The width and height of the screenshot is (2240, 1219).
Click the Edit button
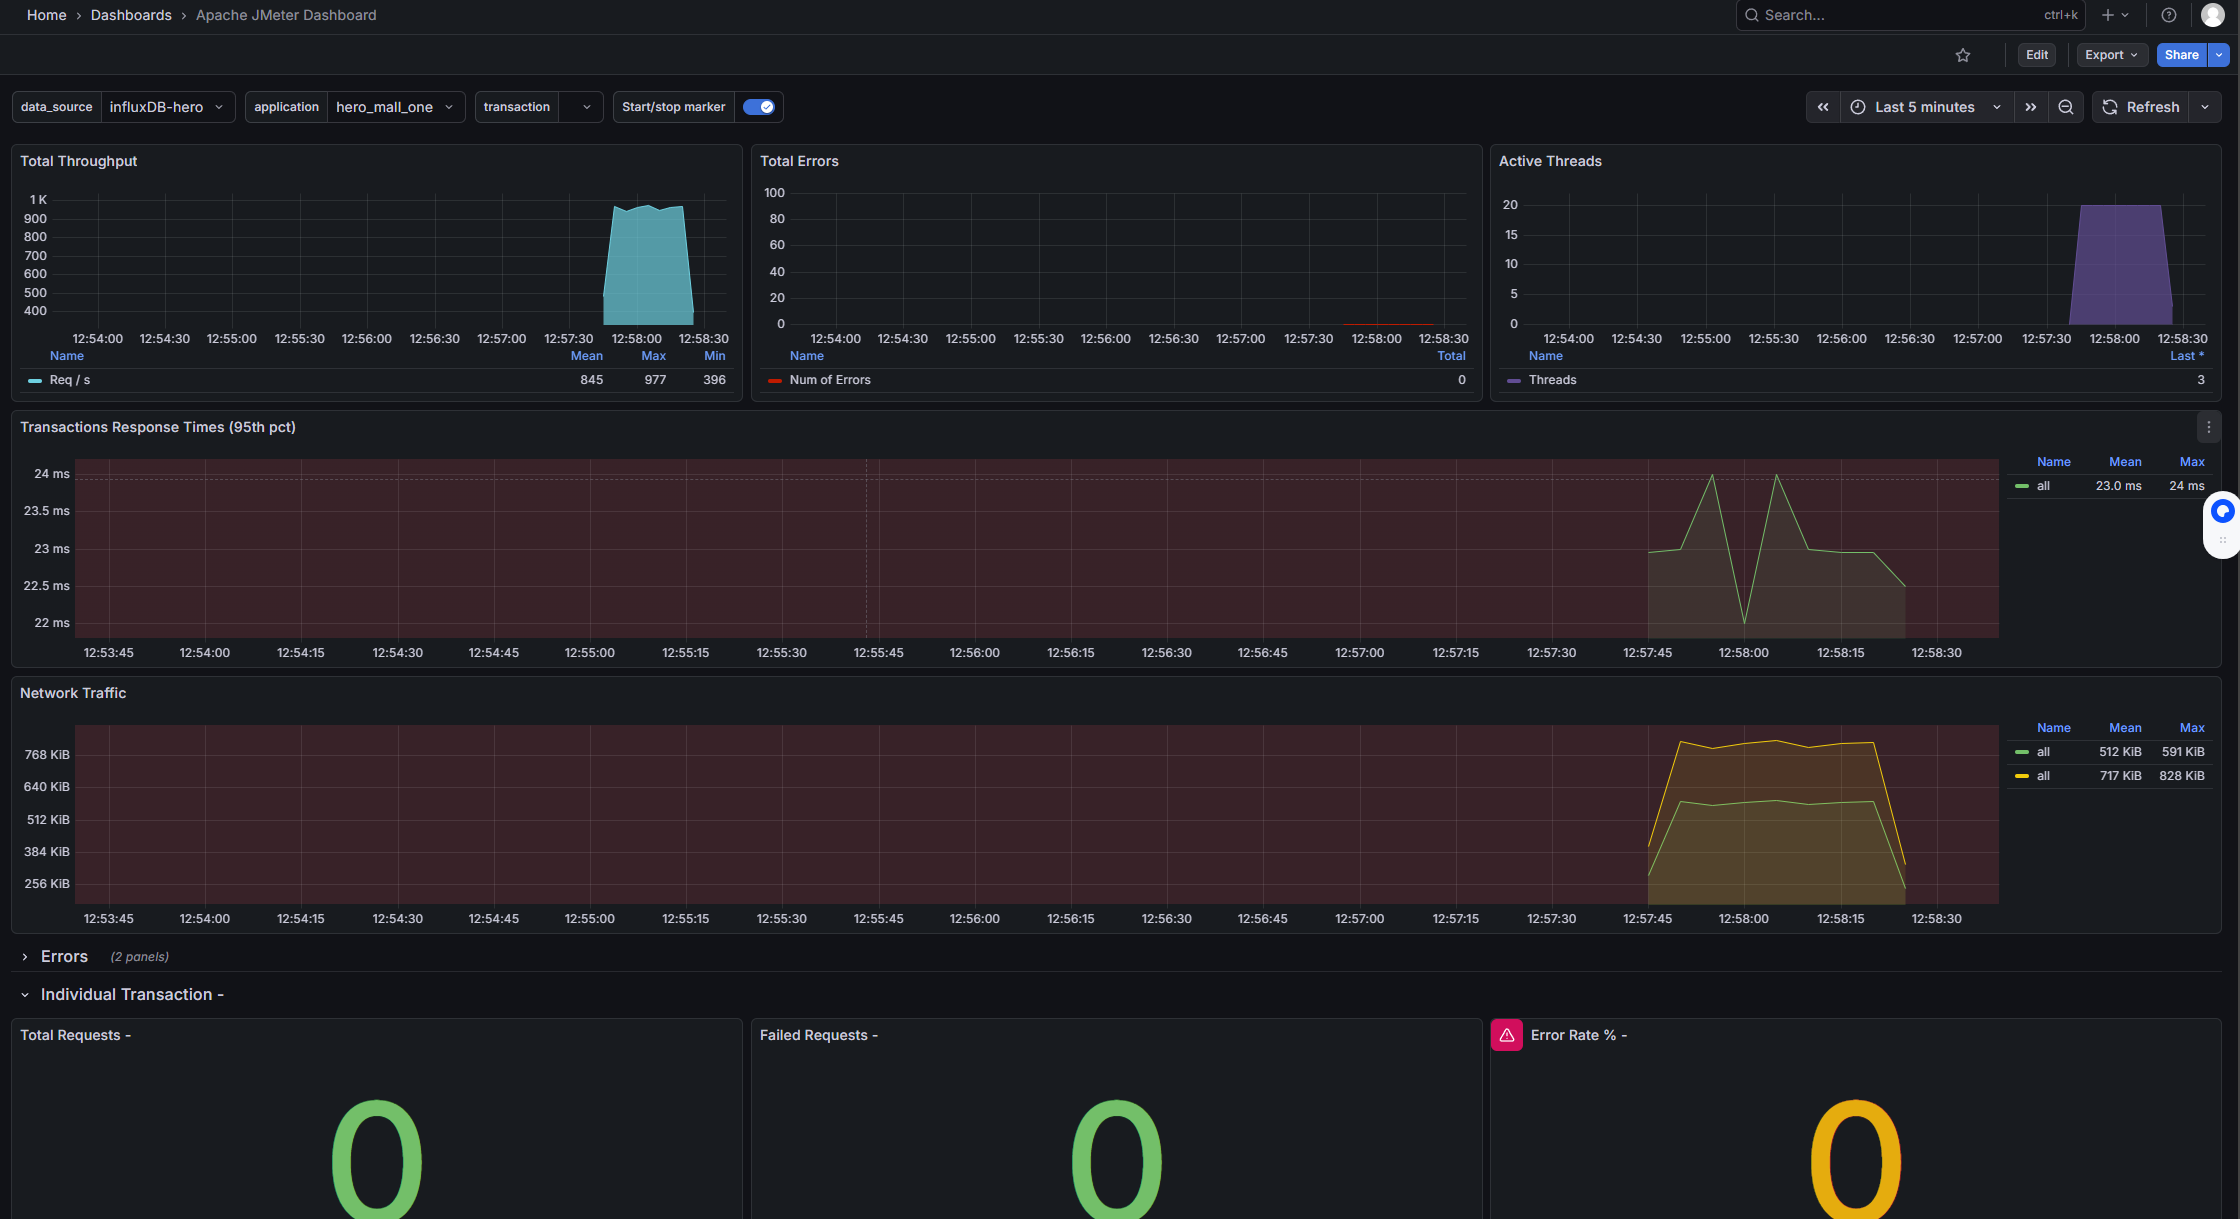tap(2036, 55)
